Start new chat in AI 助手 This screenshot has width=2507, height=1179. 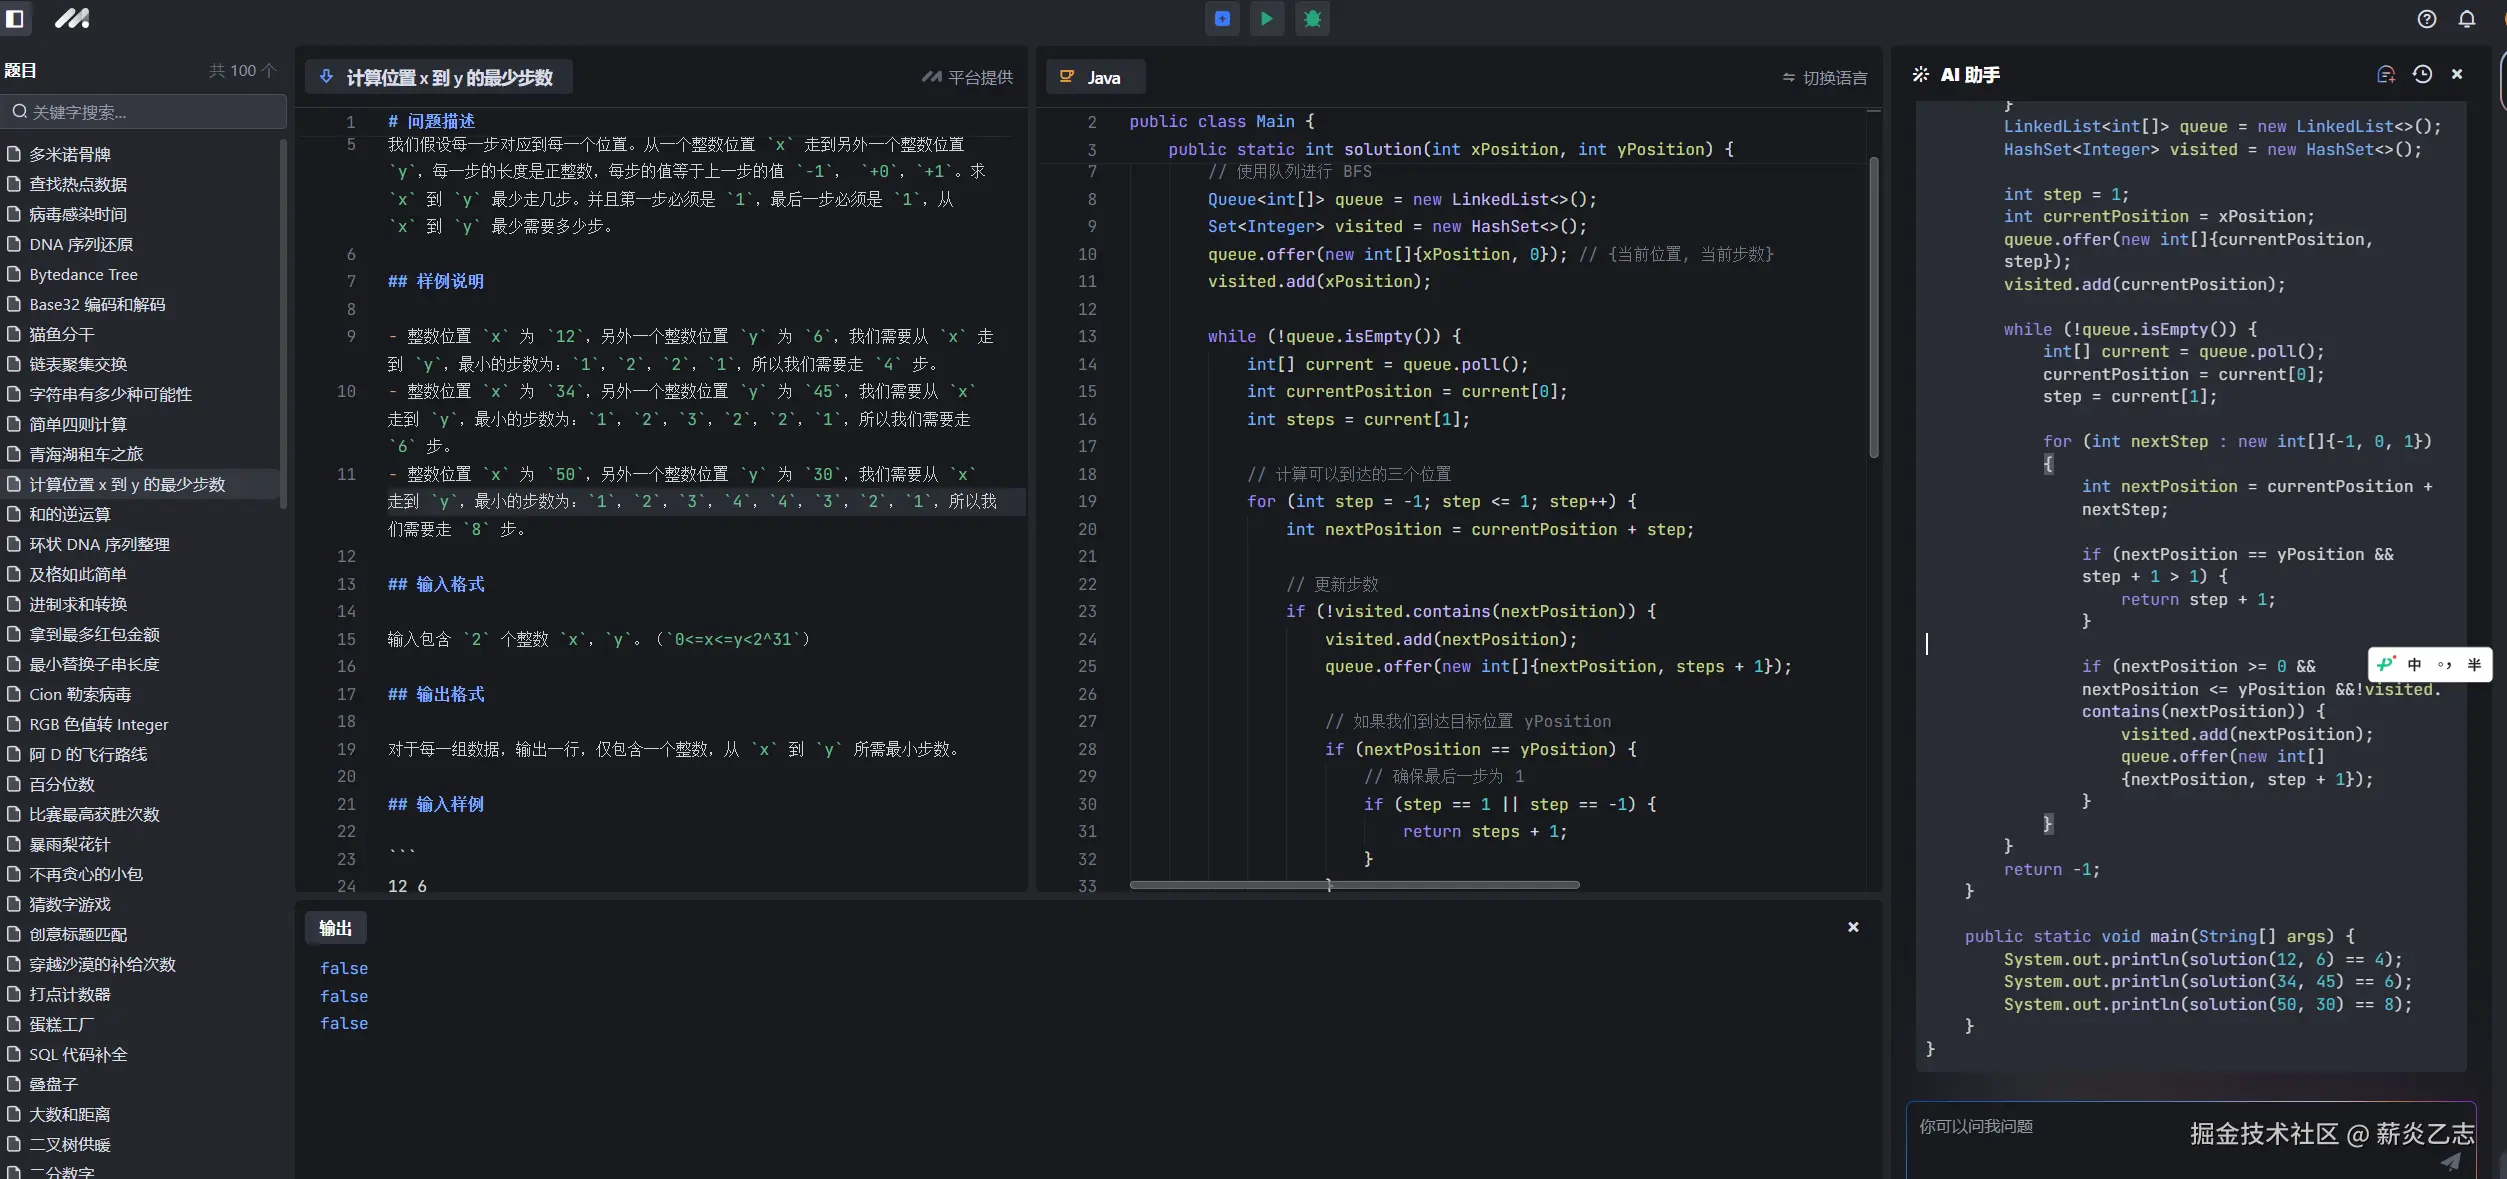(x=2385, y=74)
